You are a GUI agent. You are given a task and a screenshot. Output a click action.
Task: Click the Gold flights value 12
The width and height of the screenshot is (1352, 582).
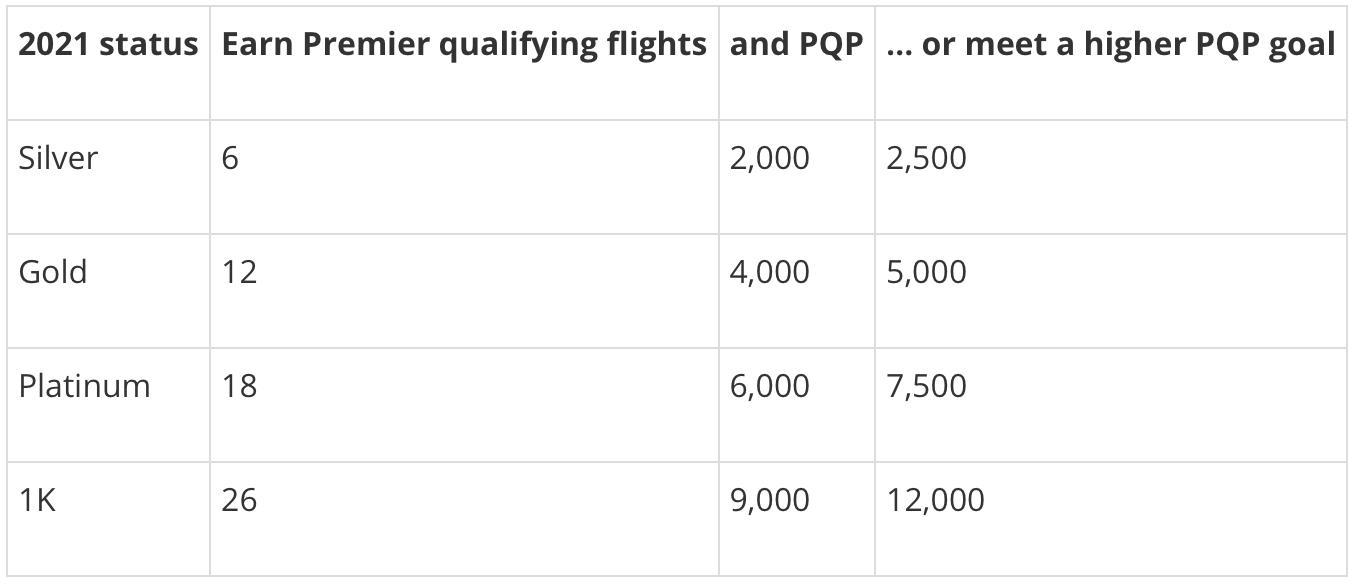239,271
